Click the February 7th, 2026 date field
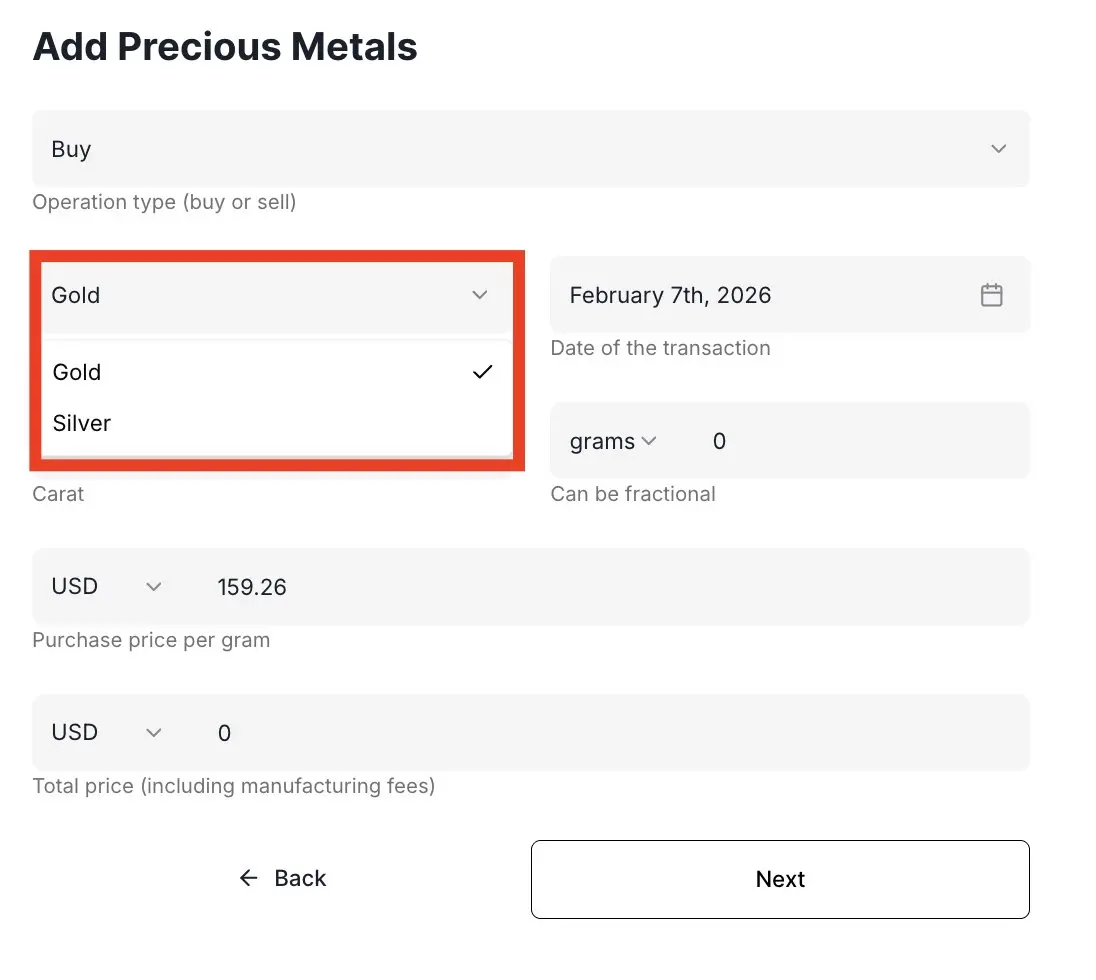 [x=760, y=295]
